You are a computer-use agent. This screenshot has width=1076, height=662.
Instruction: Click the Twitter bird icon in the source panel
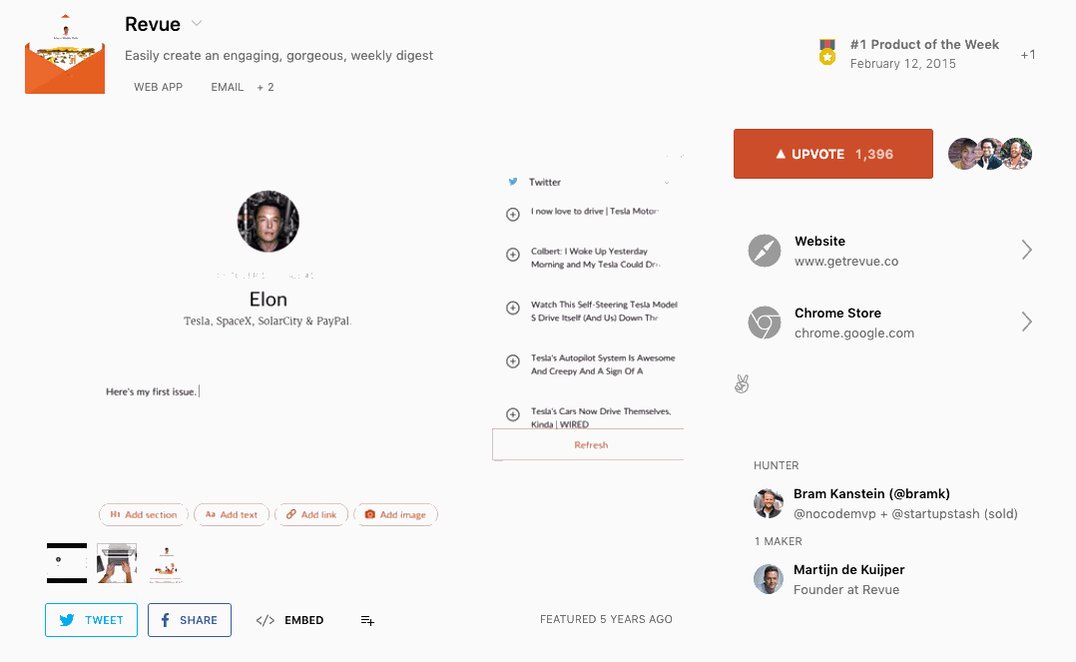(513, 182)
